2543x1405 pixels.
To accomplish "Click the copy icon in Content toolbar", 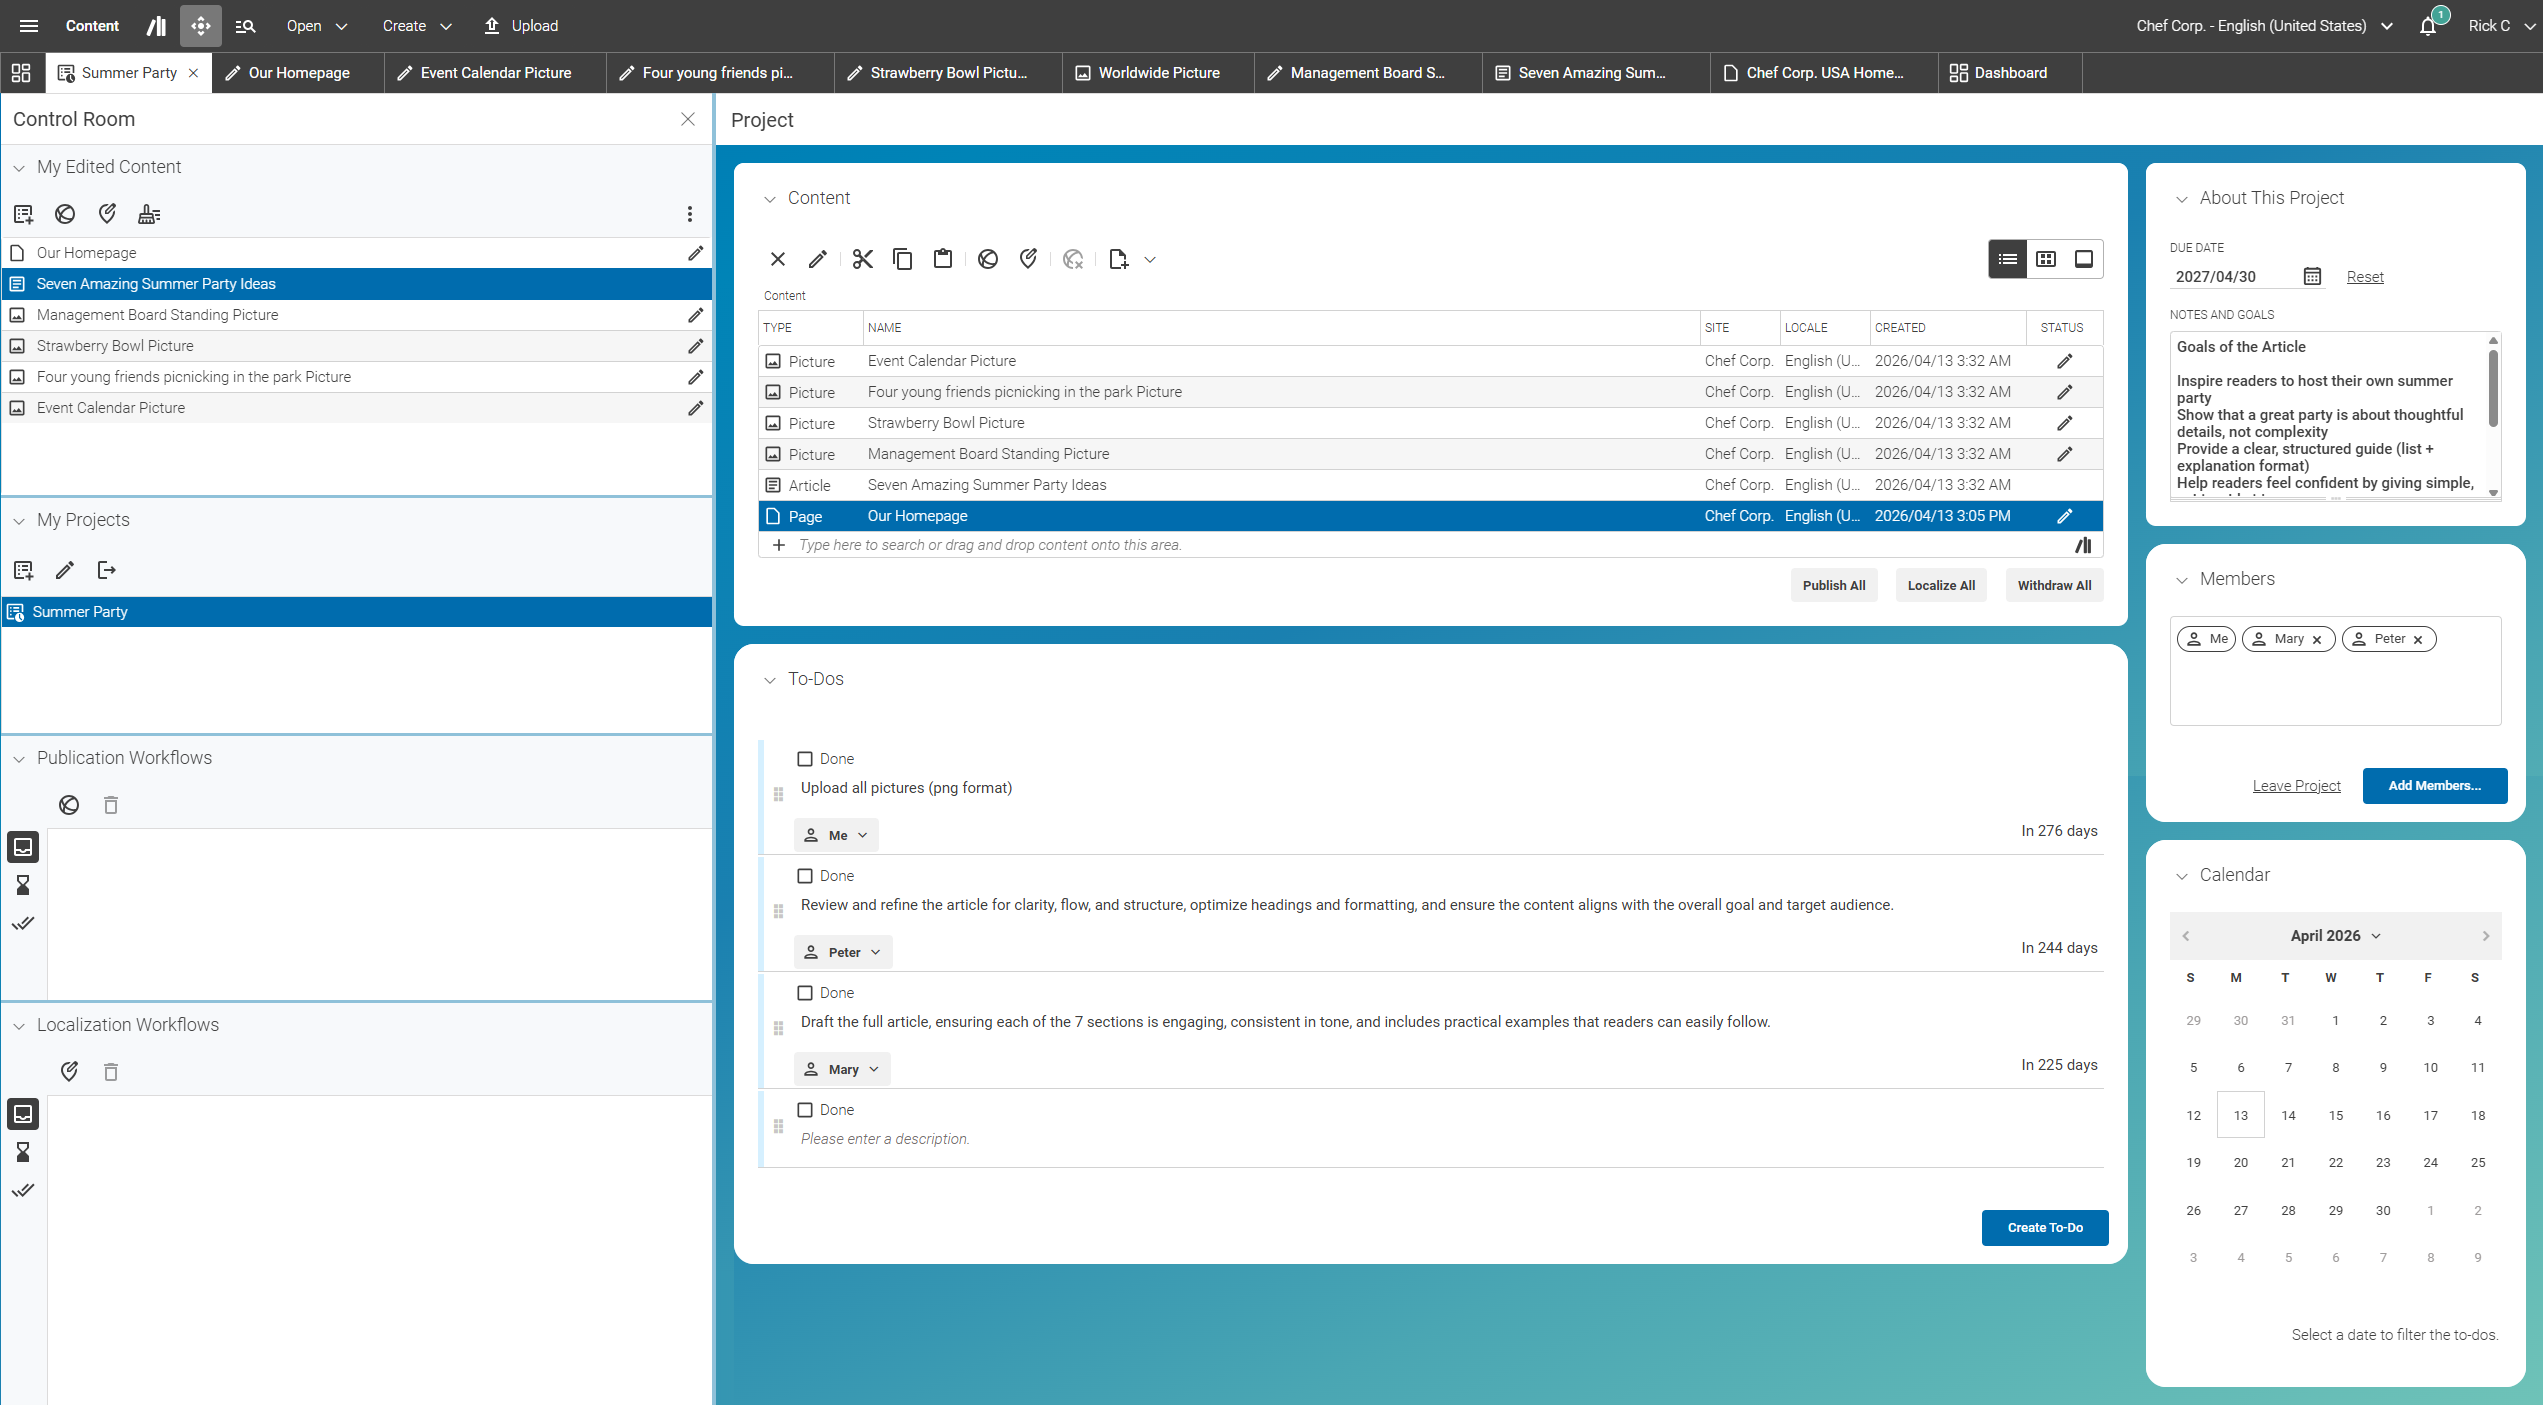I will [902, 260].
